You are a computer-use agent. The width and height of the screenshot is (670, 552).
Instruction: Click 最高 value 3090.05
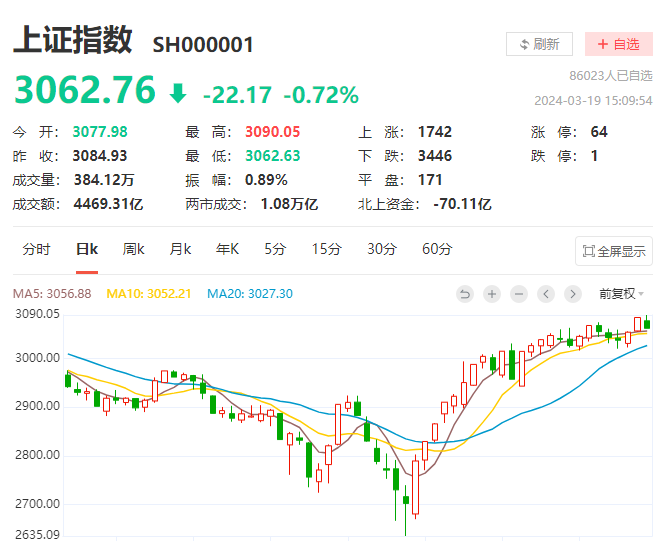273,132
